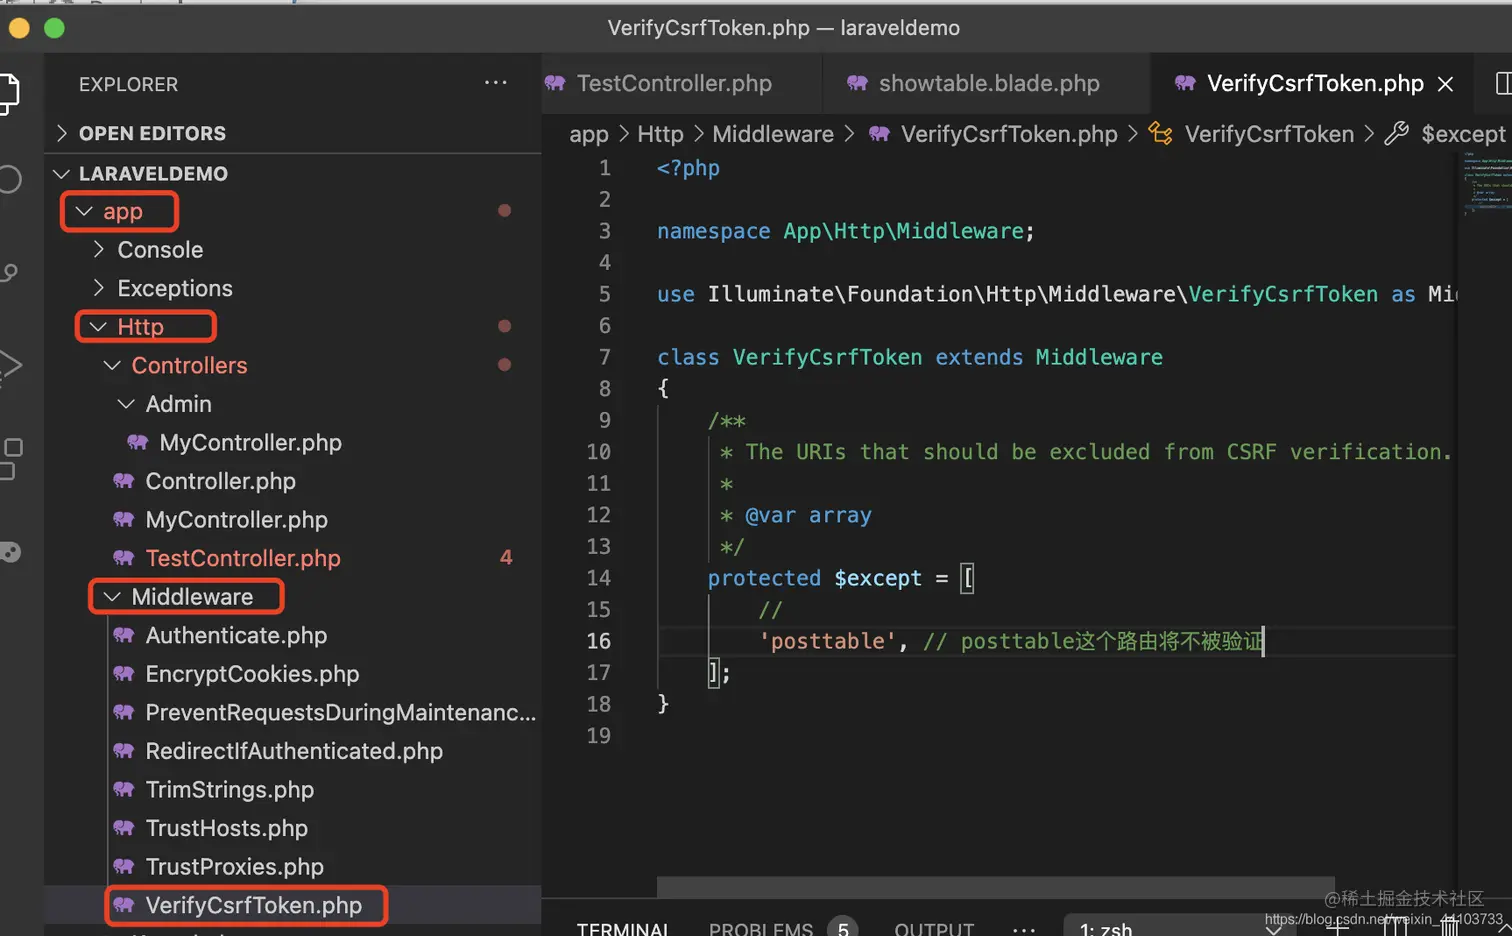Click the class symbol icon in the breadcrumb

pyautogui.click(x=1160, y=133)
